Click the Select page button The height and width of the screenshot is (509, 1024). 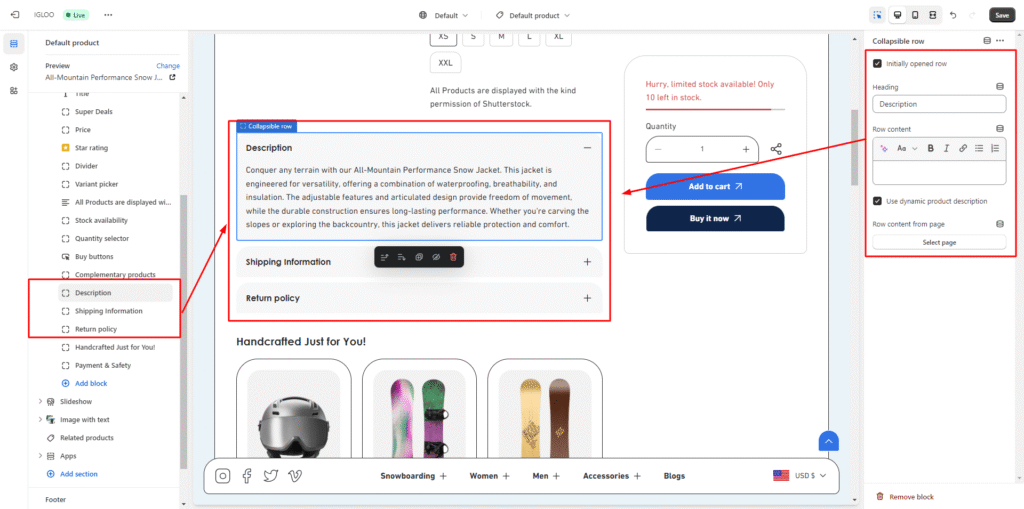click(x=939, y=242)
